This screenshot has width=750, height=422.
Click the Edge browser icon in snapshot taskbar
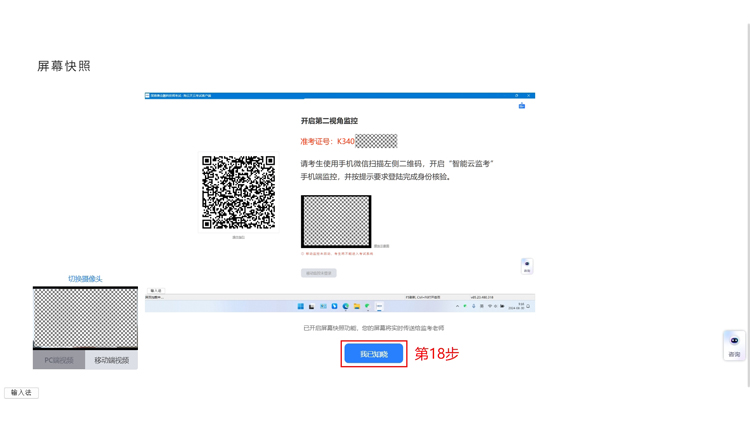345,306
